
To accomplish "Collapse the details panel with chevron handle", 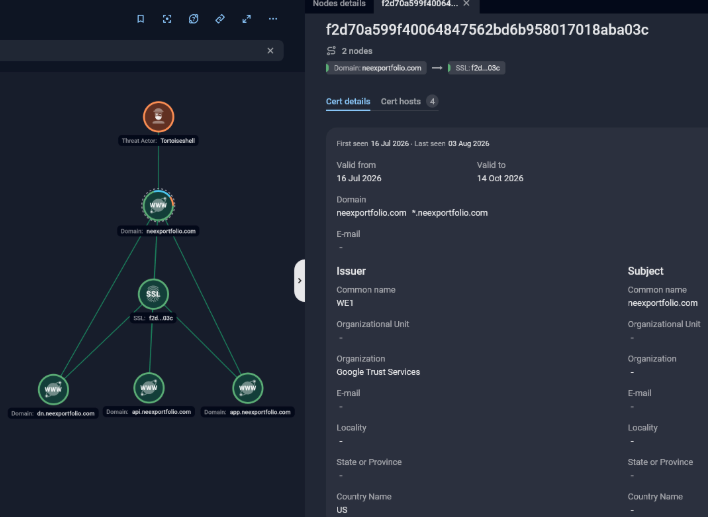I will [x=299, y=280].
